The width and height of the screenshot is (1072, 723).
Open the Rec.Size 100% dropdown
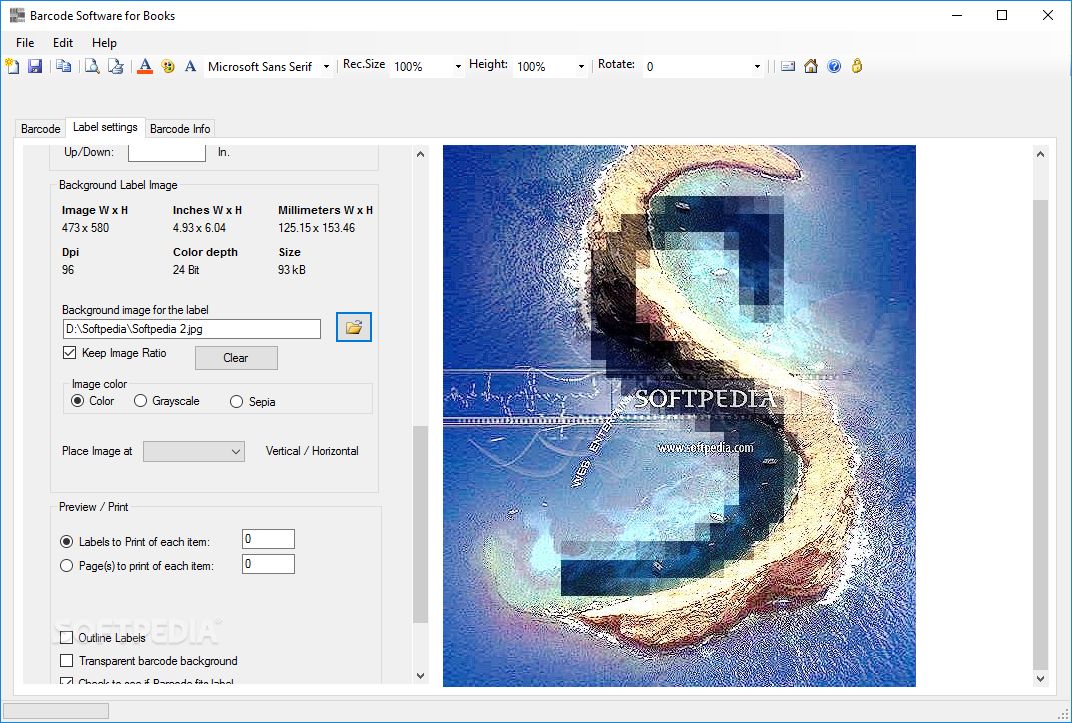point(458,66)
